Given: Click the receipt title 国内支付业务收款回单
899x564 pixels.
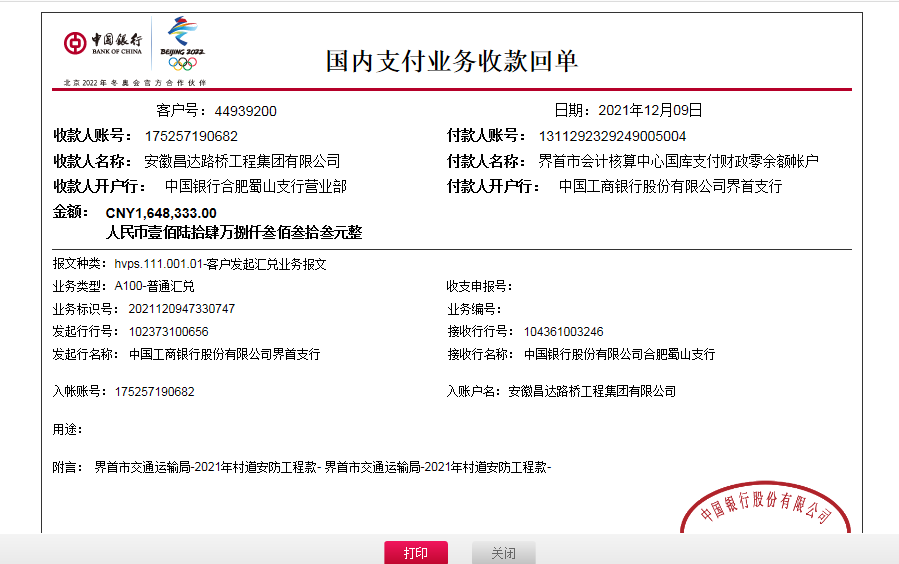Looking at the screenshot, I should tap(452, 61).
